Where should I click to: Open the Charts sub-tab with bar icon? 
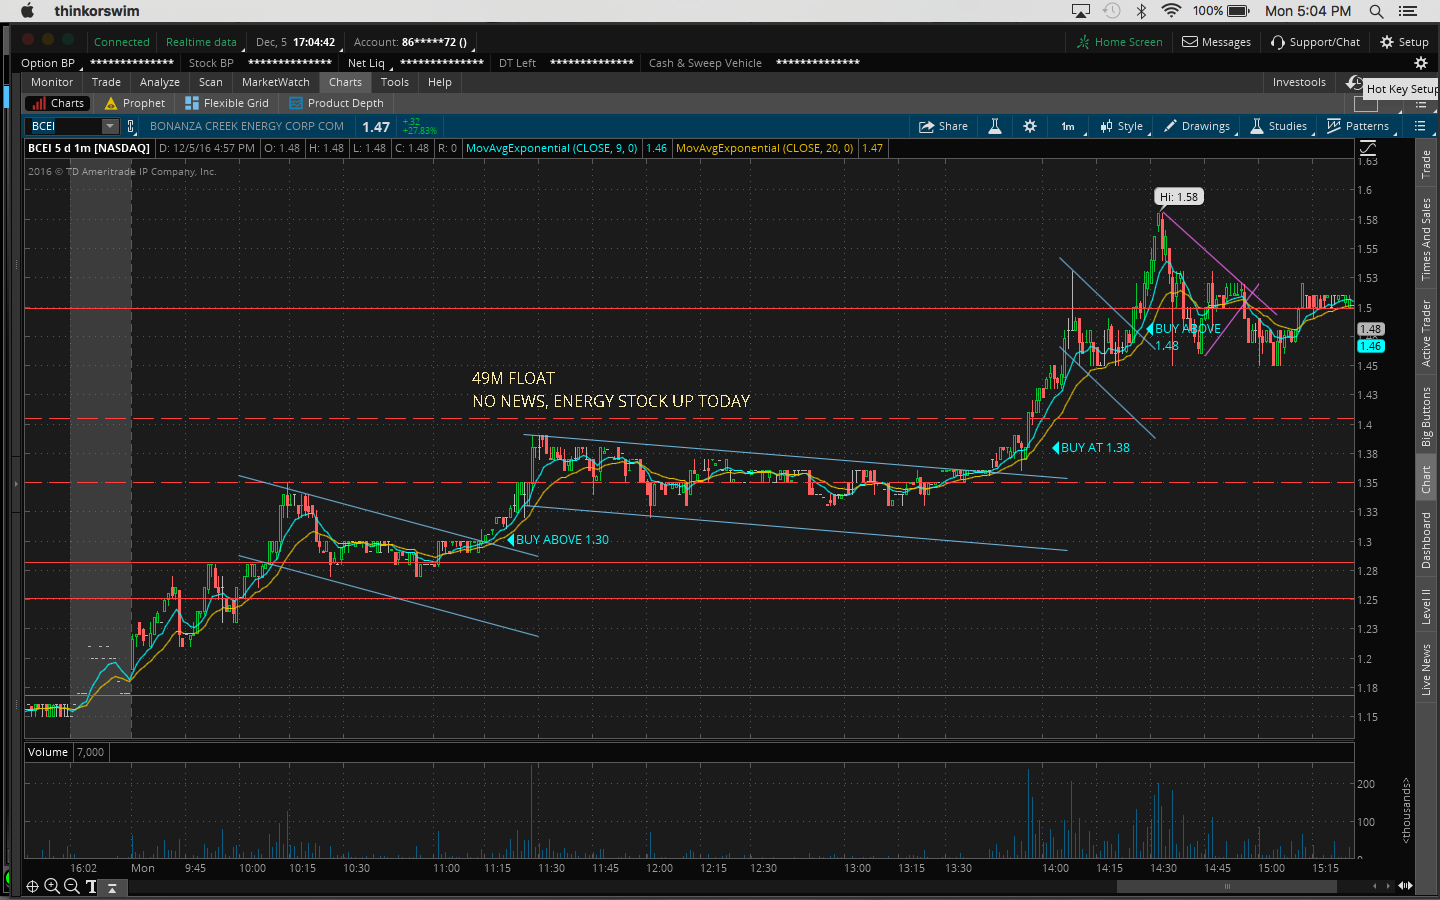pyautogui.click(x=58, y=103)
